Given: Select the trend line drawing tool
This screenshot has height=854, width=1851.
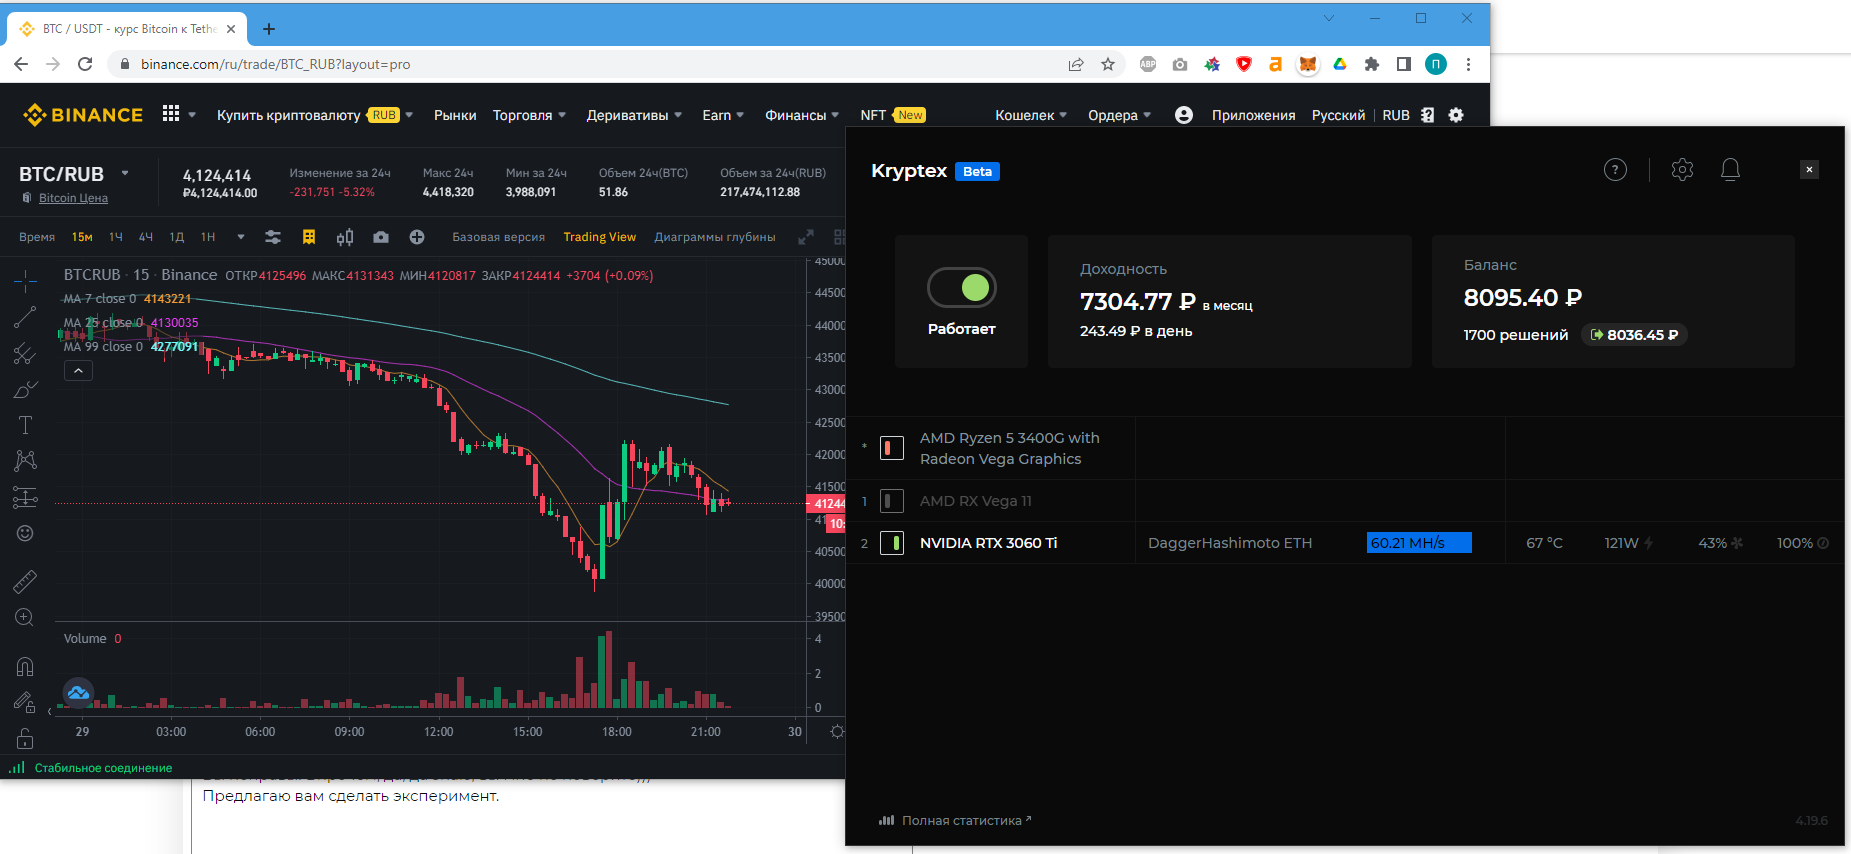Looking at the screenshot, I should (x=25, y=318).
